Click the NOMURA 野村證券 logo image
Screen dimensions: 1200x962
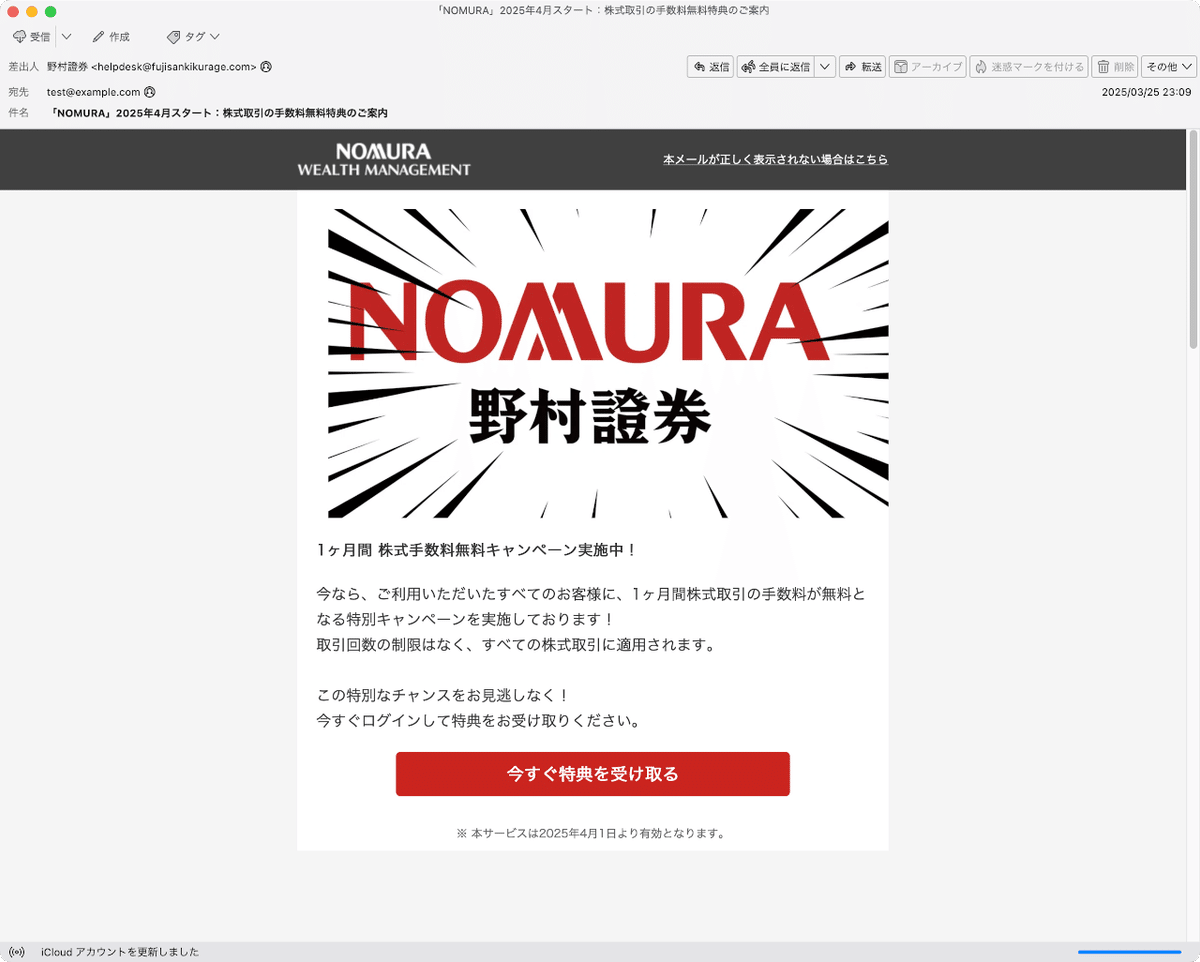pyautogui.click(x=592, y=362)
